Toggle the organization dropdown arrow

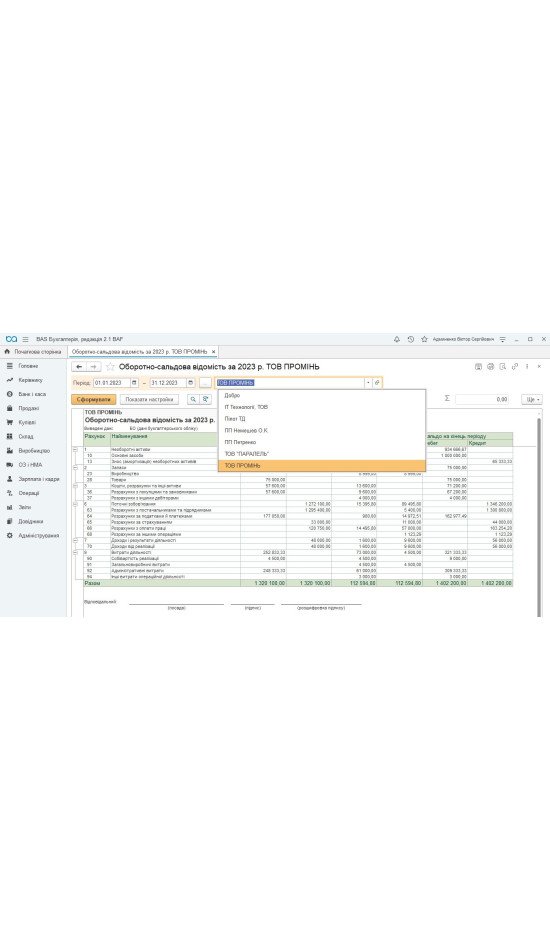[368, 383]
